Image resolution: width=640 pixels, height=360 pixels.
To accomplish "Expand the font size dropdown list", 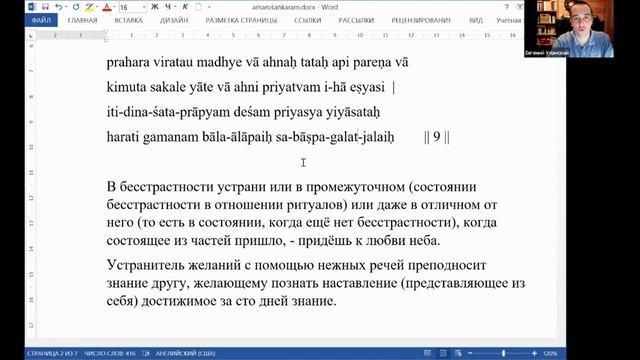I will pos(144,7).
